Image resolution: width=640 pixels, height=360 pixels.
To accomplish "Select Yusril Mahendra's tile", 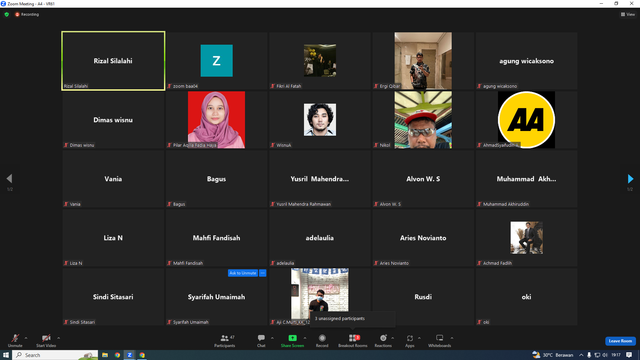I will click(x=320, y=179).
